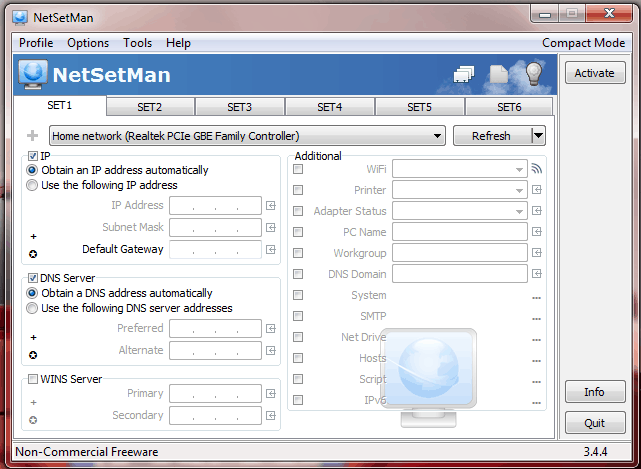
Task: Open the network adapter dropdown
Action: click(247, 136)
